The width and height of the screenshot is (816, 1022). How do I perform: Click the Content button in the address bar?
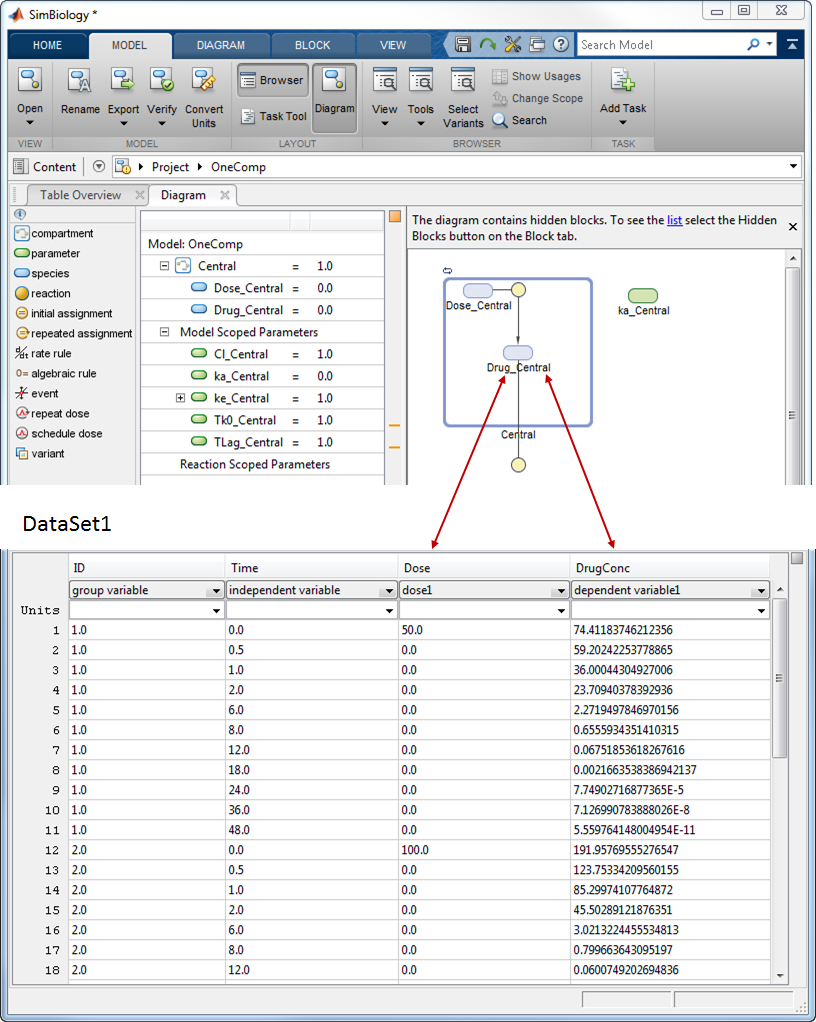tap(45, 167)
